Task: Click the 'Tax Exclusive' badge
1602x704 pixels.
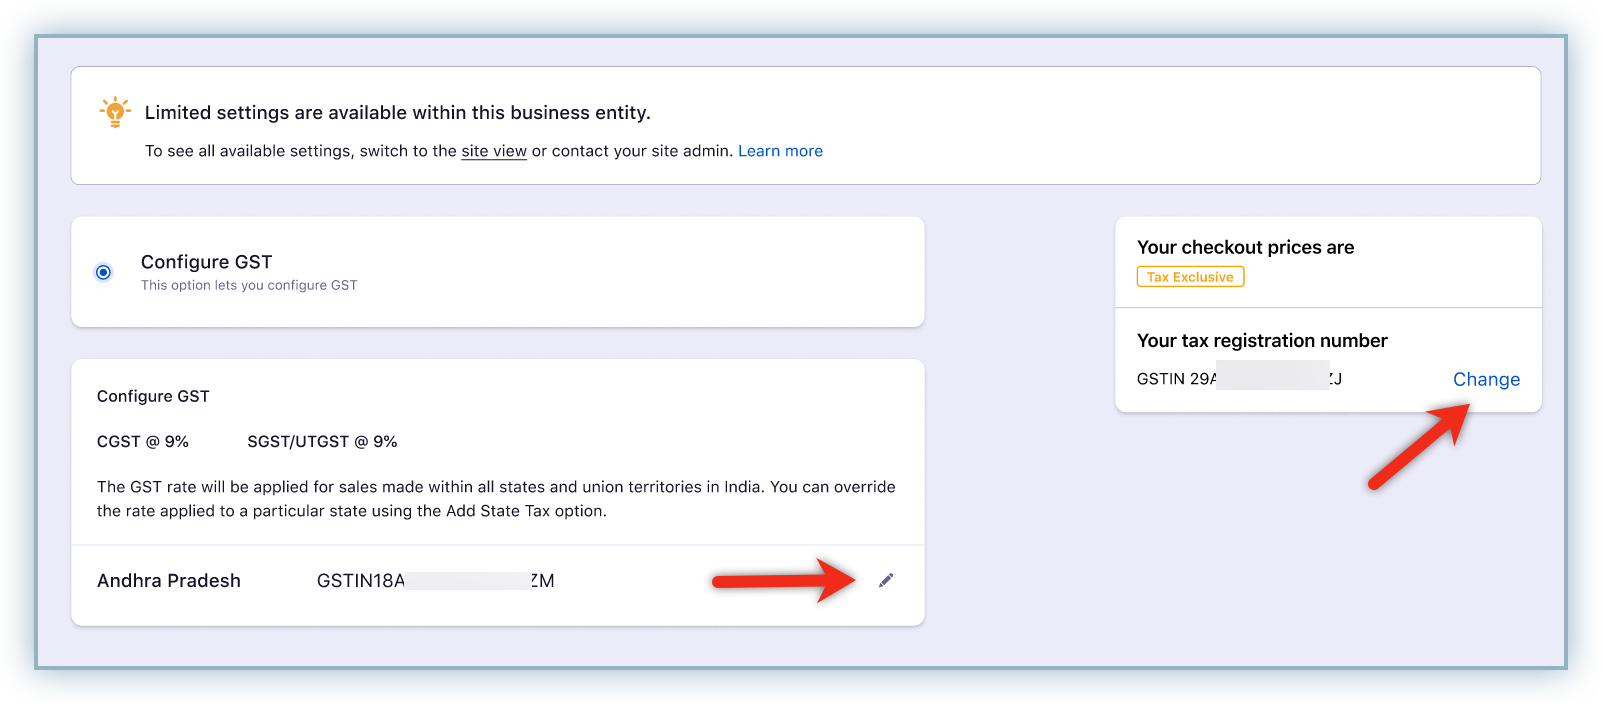Action: click(1190, 277)
